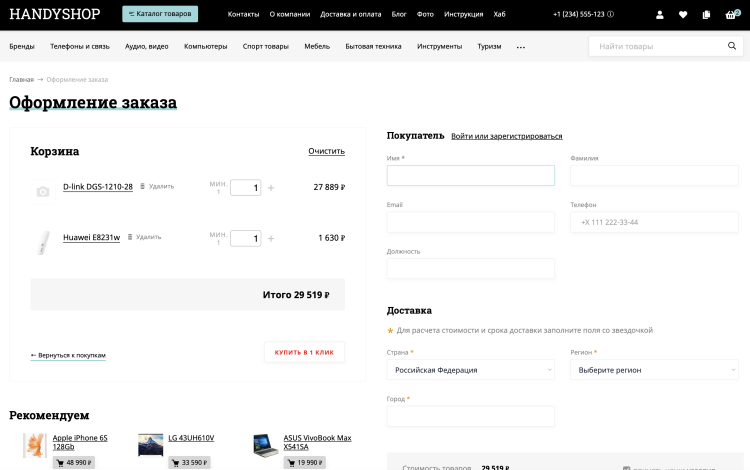This screenshot has height=470, width=750.
Task: Open Huawei E8231w product link
Action: click(92, 238)
